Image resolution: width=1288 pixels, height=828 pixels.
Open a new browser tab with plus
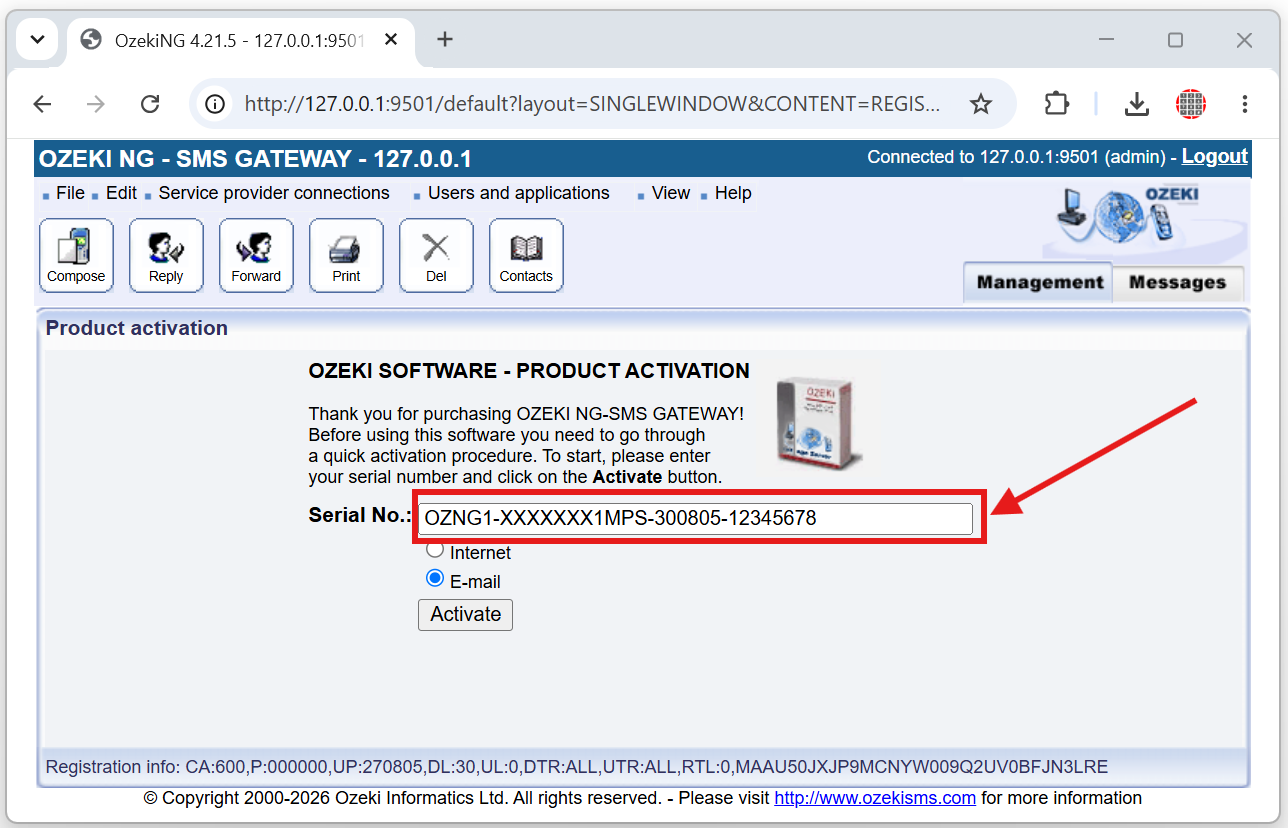click(445, 39)
